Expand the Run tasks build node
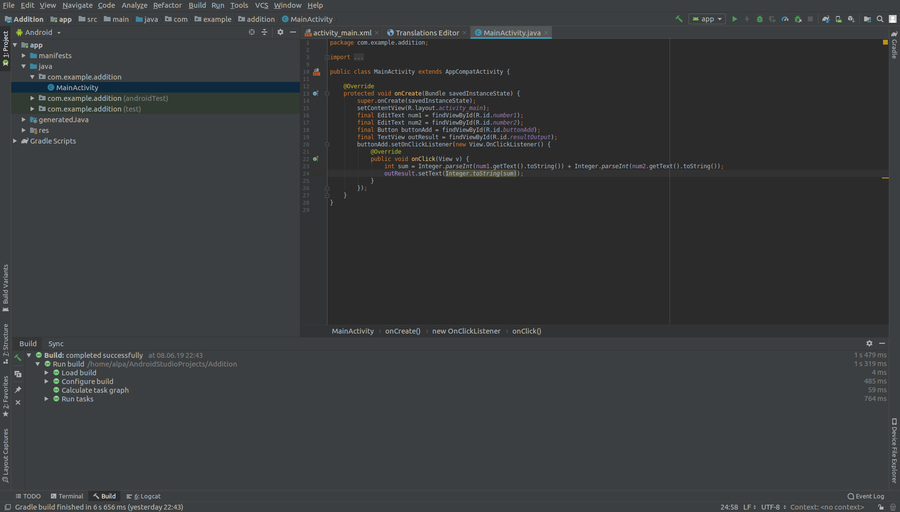The image size is (900, 512). click(x=46, y=399)
